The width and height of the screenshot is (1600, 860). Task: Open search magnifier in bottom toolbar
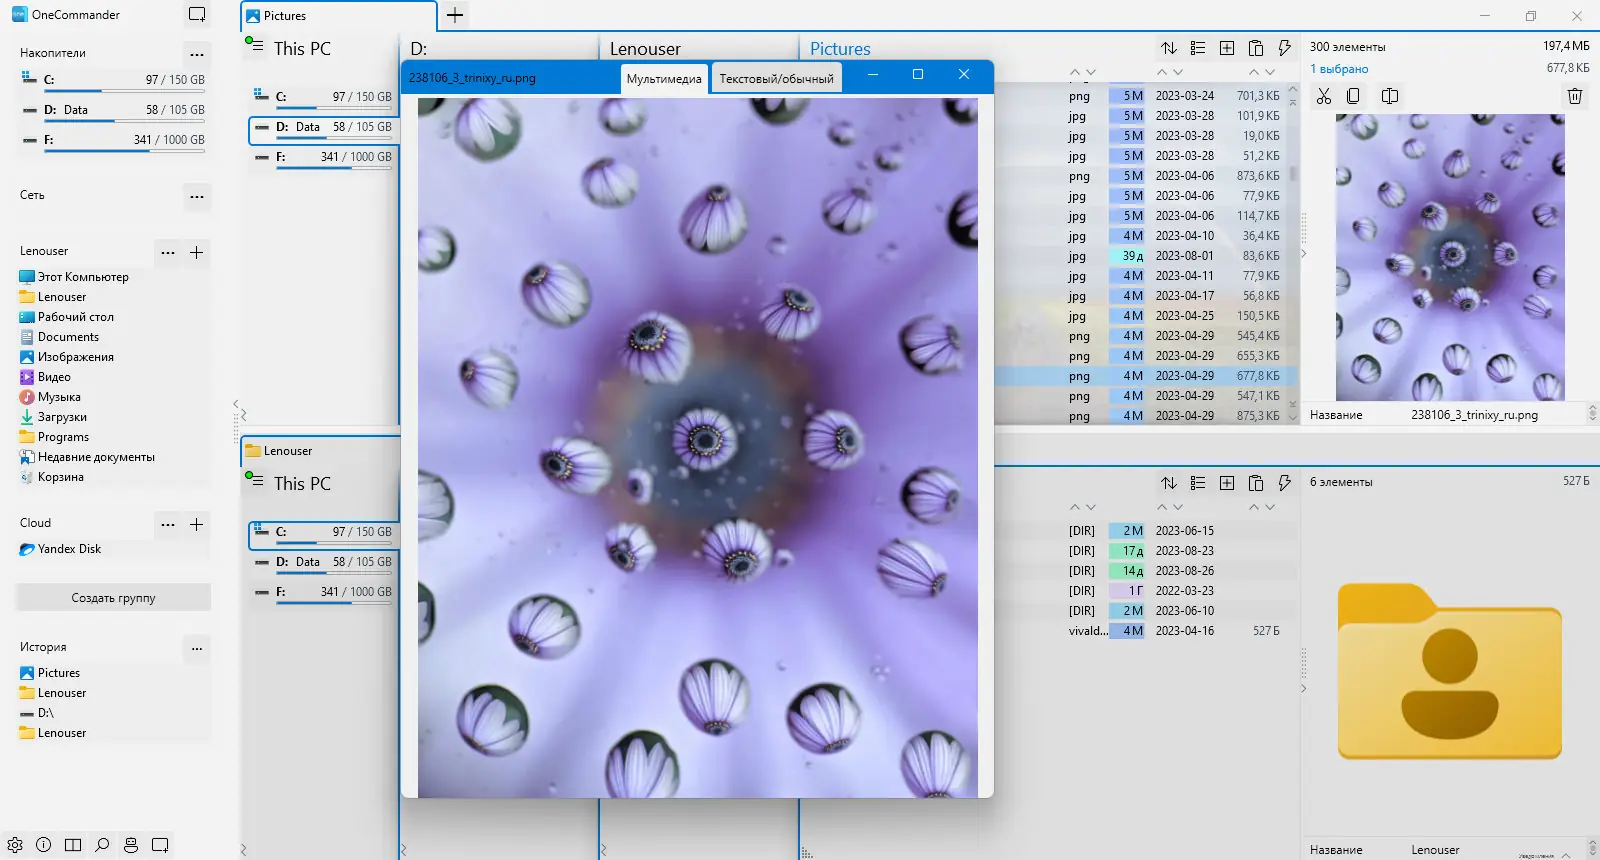click(102, 845)
